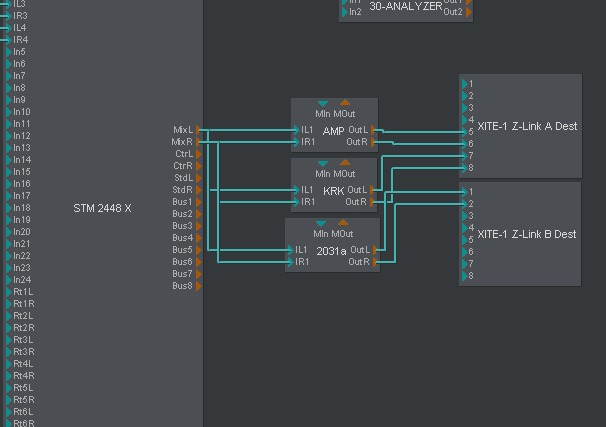The width and height of the screenshot is (606, 427).
Task: Click the 2031a module OutL port
Action: coord(375,250)
